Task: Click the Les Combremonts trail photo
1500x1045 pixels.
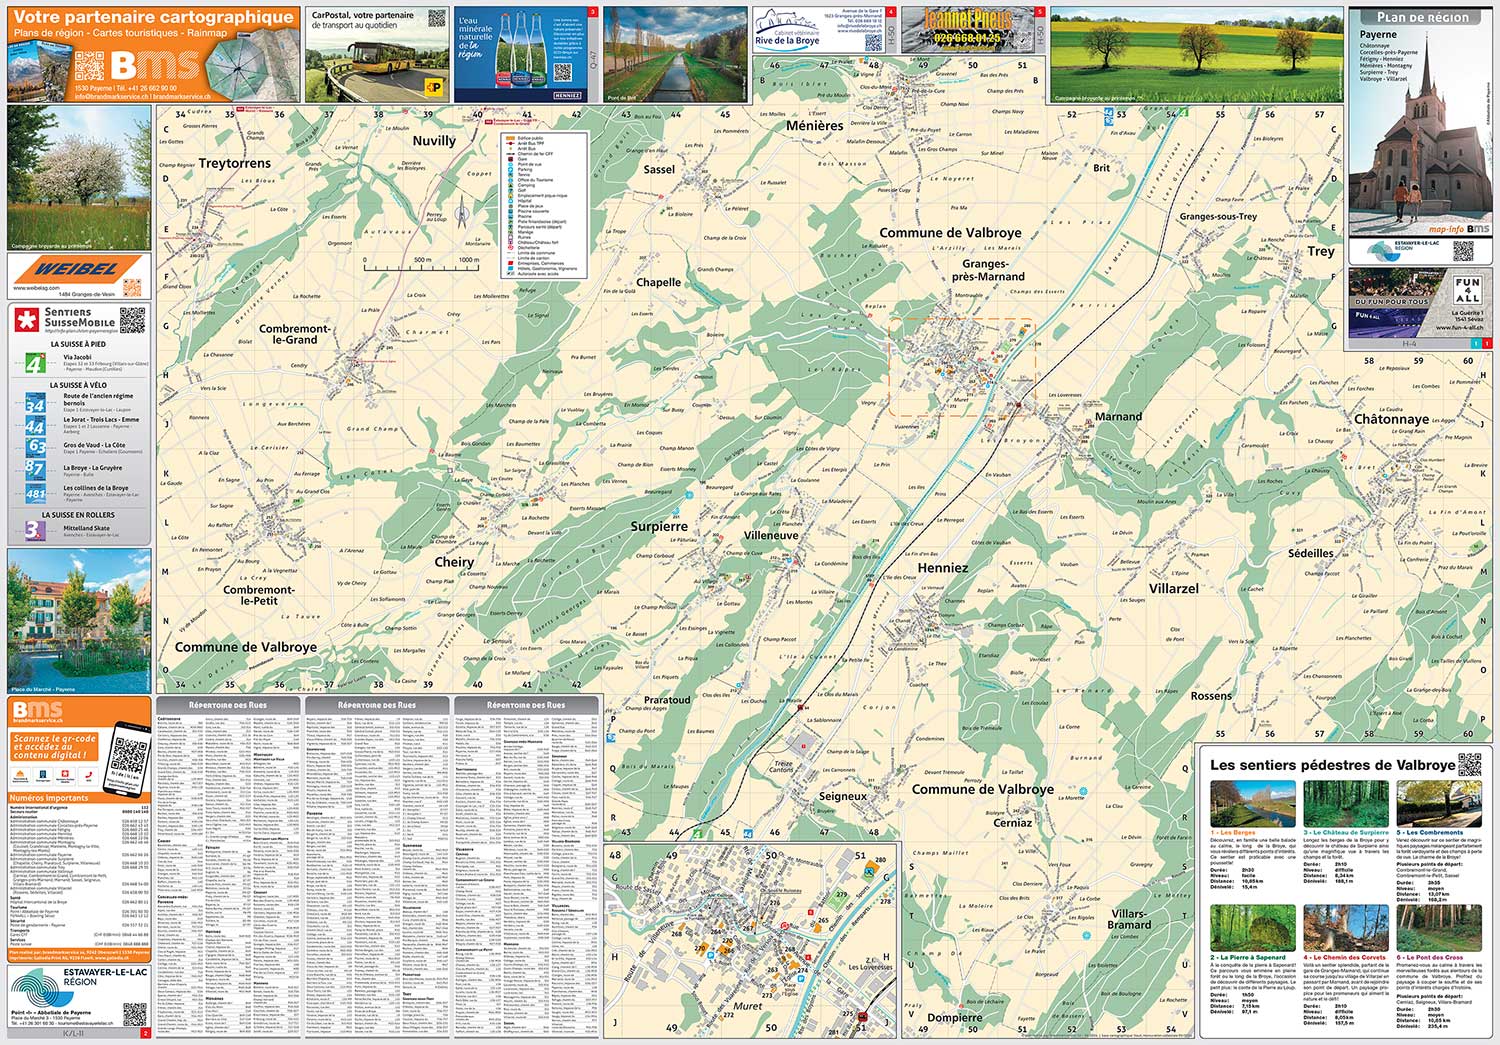Action: 1438,804
